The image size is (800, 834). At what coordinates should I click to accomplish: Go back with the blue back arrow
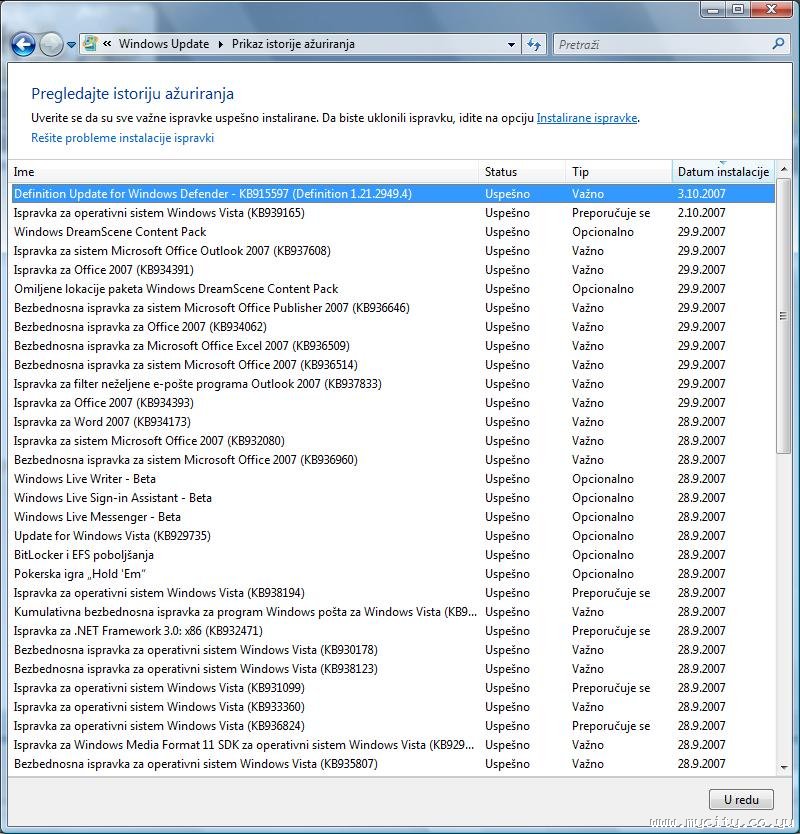pyautogui.click(x=23, y=44)
